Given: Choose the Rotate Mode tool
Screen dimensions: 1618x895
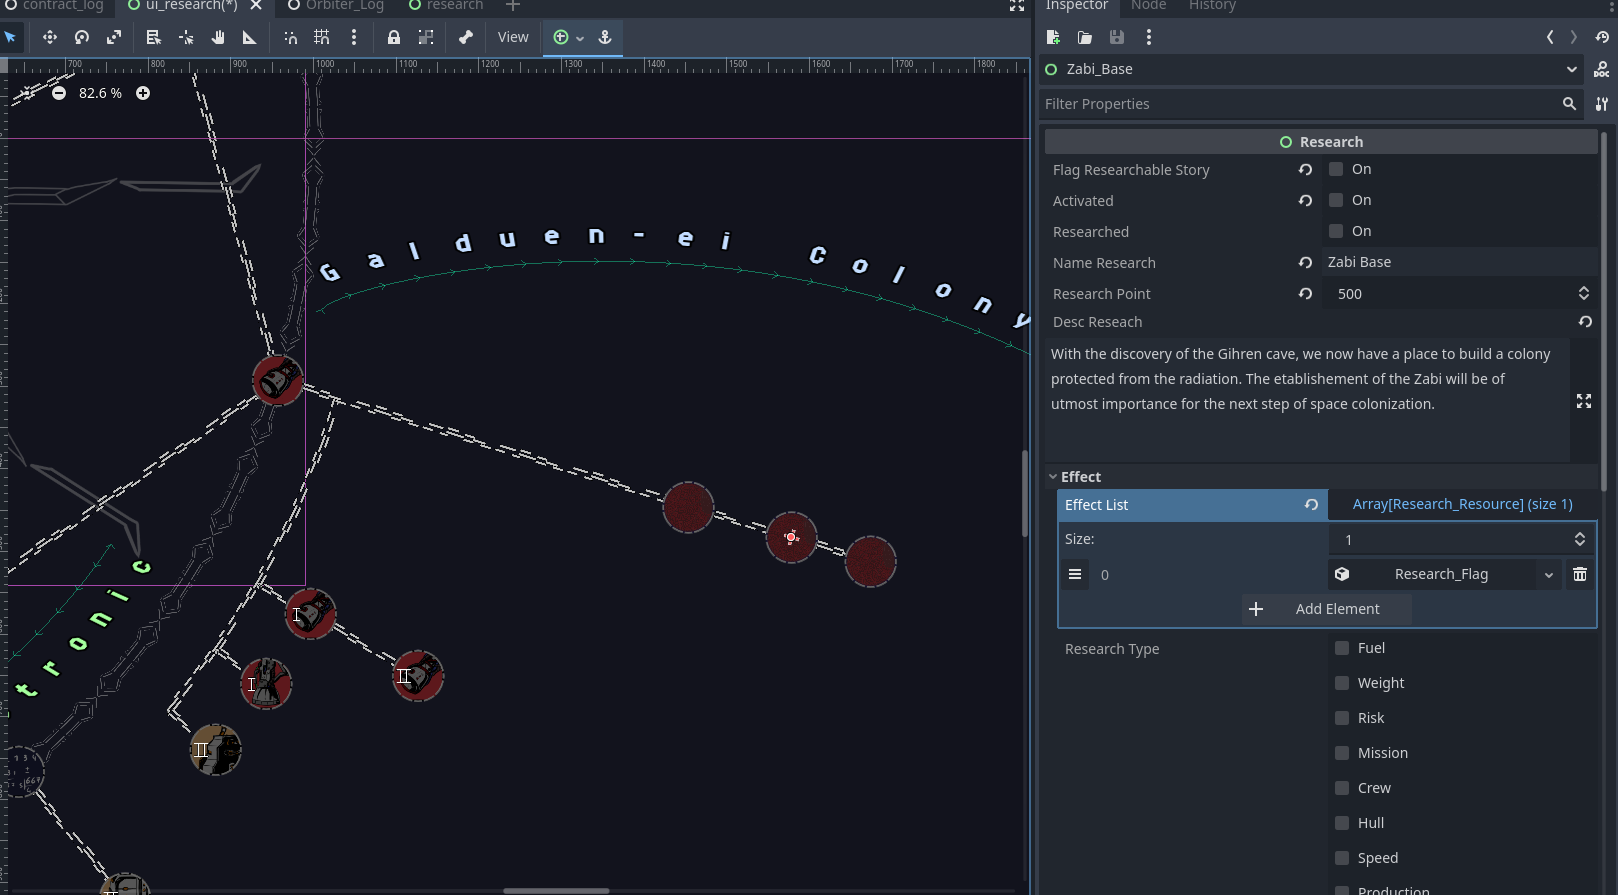Looking at the screenshot, I should tap(82, 37).
